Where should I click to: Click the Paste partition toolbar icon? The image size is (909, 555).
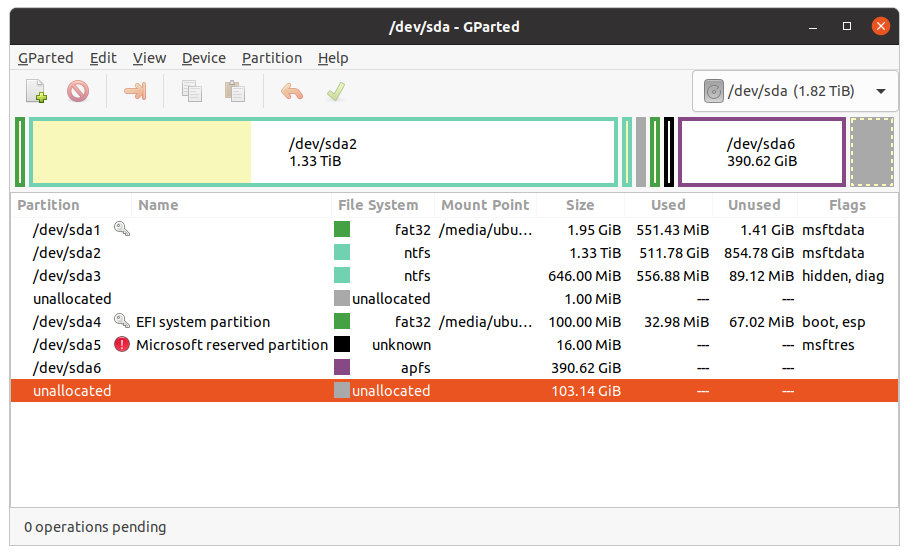pos(235,91)
